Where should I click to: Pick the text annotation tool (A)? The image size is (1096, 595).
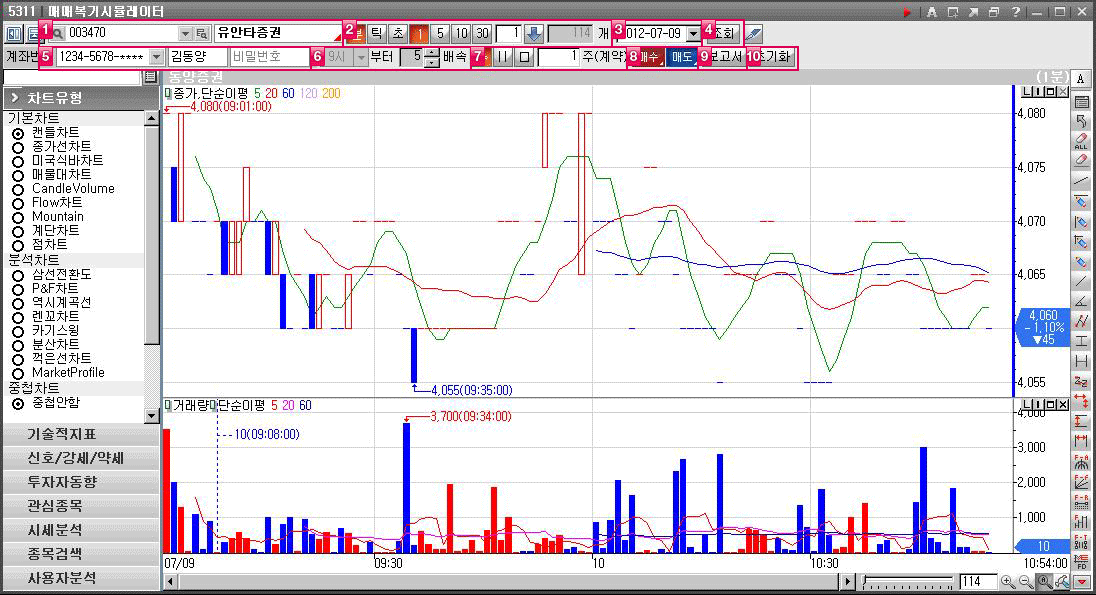[x=1081, y=80]
